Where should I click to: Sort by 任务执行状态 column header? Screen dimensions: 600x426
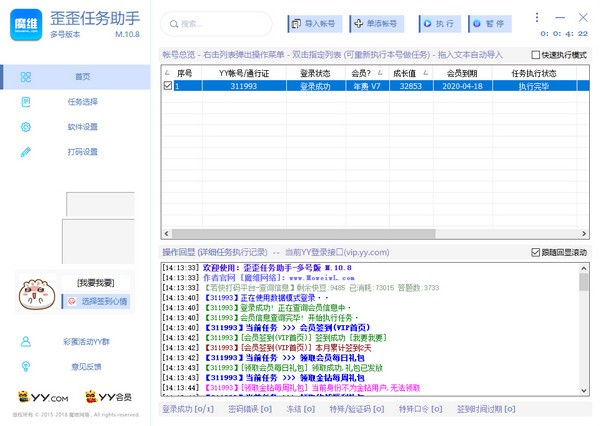point(534,73)
